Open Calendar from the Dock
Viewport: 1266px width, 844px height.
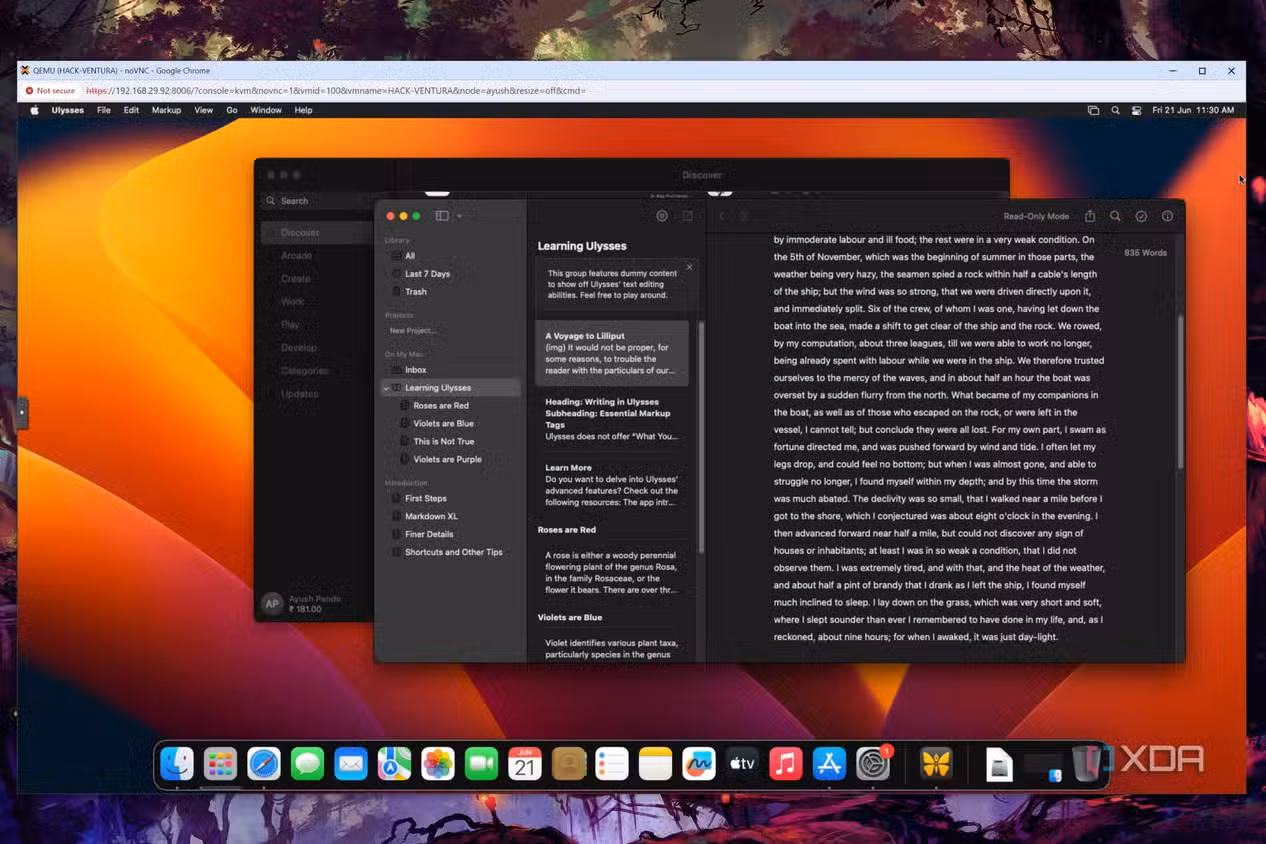(x=525, y=764)
